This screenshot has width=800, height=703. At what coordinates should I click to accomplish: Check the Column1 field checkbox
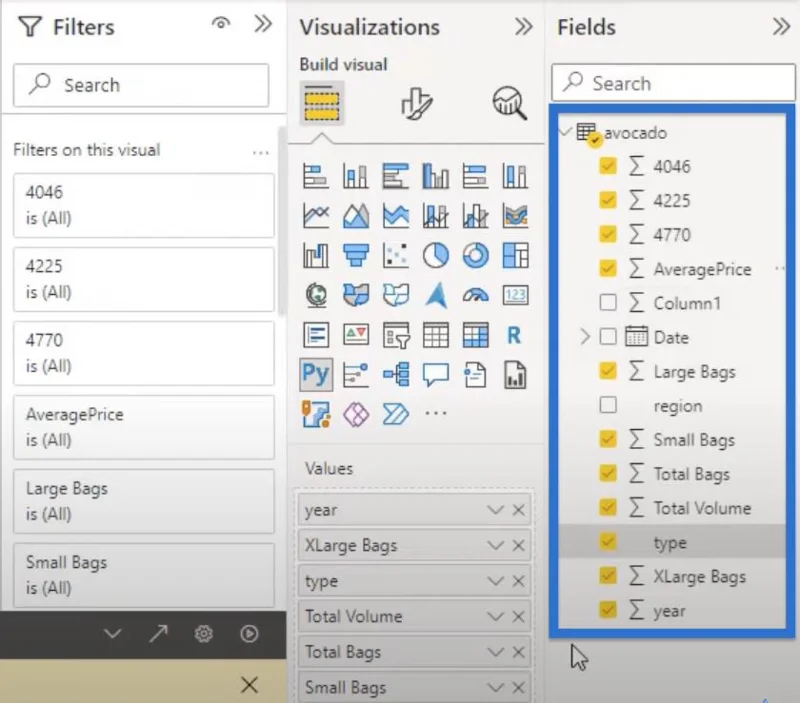pos(608,303)
